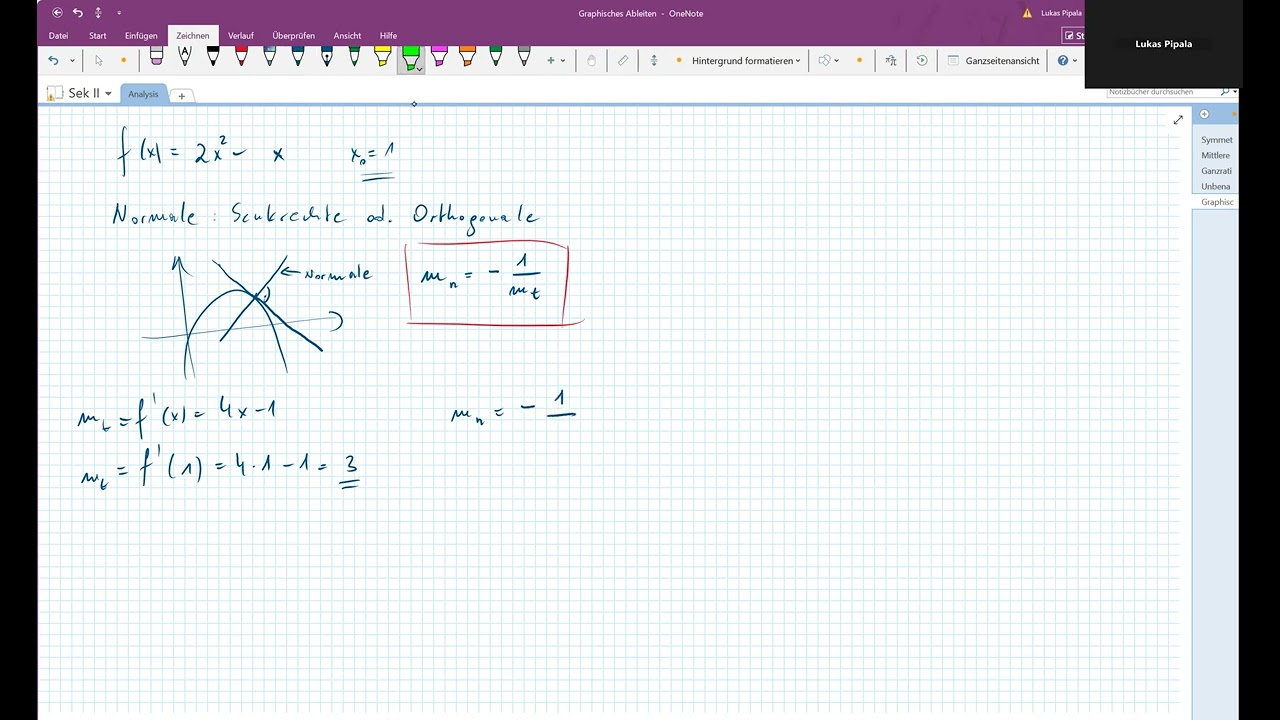Click the expand page arrows icon
Screen dimensions: 1280x720
tap(1178, 120)
